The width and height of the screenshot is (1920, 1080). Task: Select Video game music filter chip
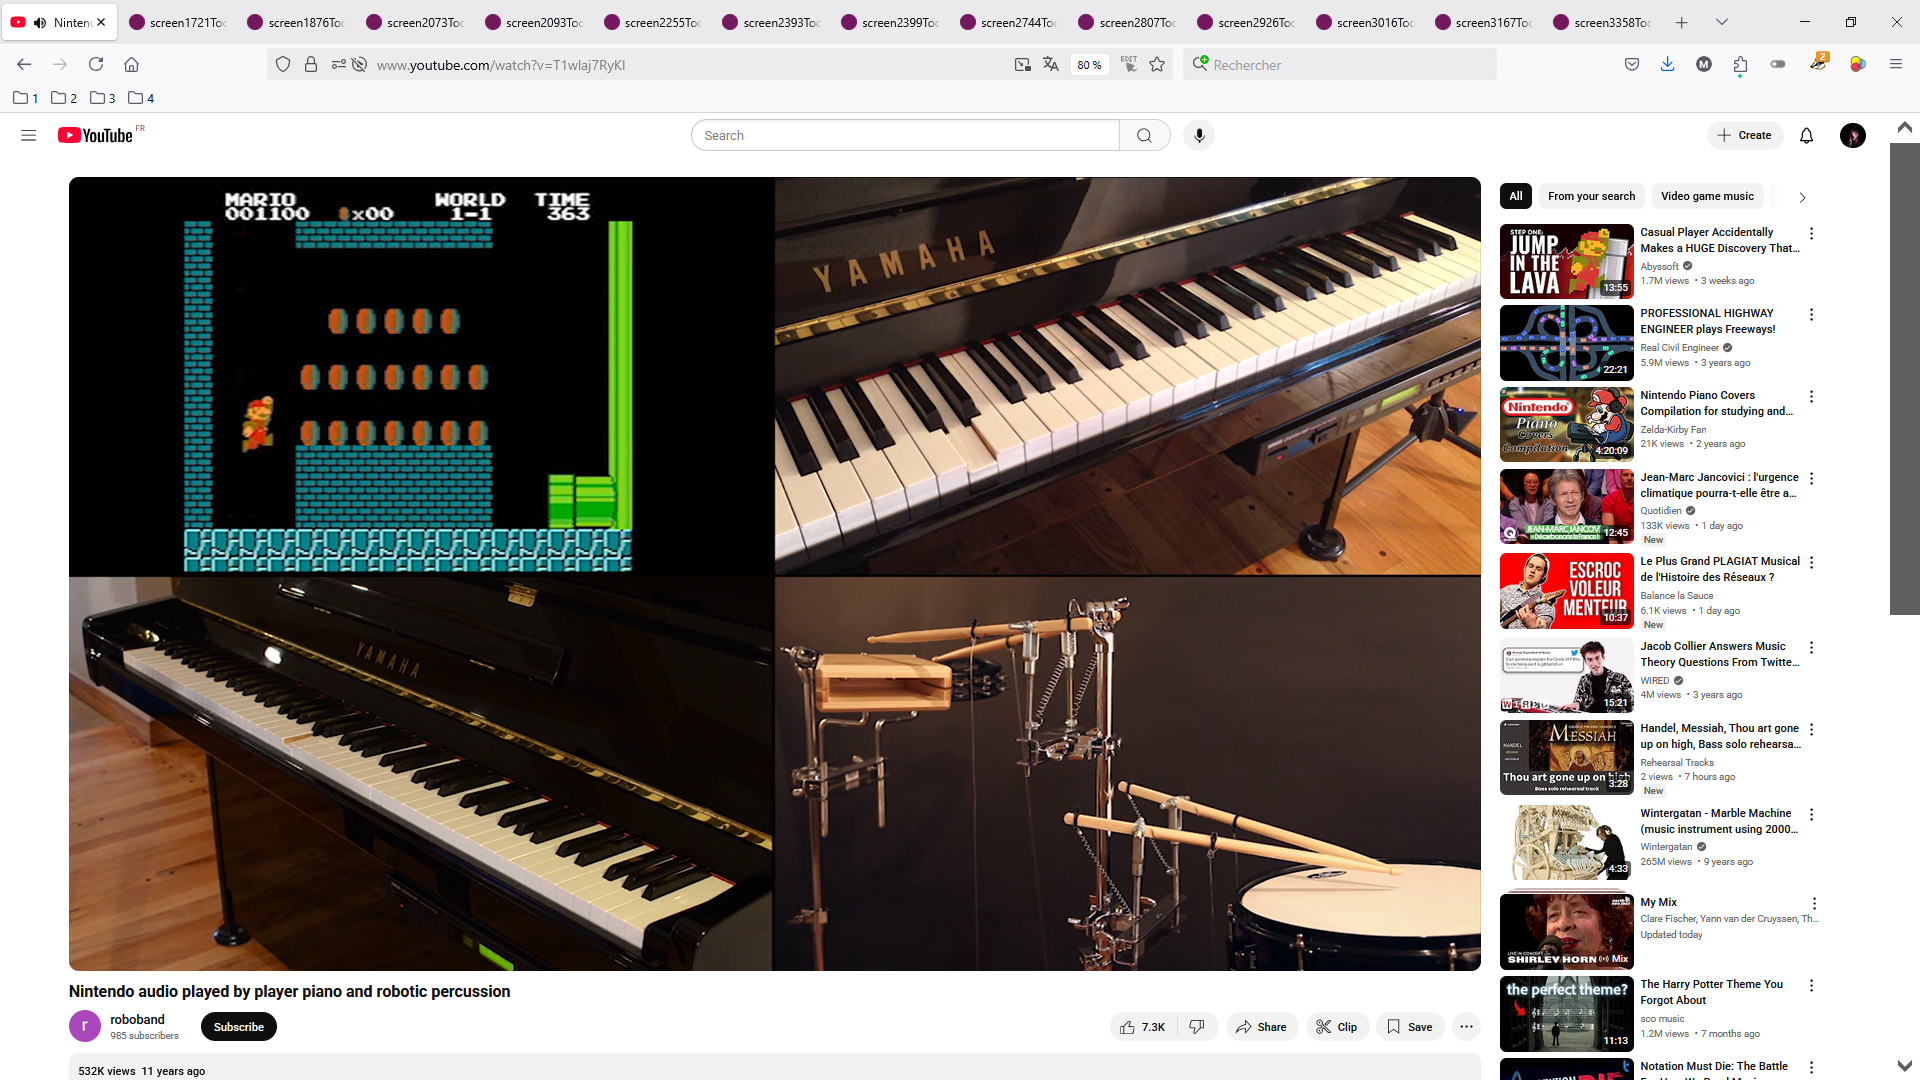tap(1707, 197)
